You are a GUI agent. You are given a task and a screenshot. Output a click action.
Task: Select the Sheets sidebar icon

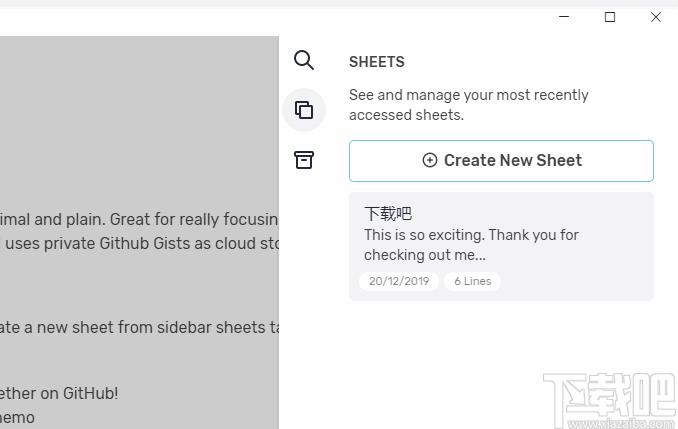(x=304, y=110)
